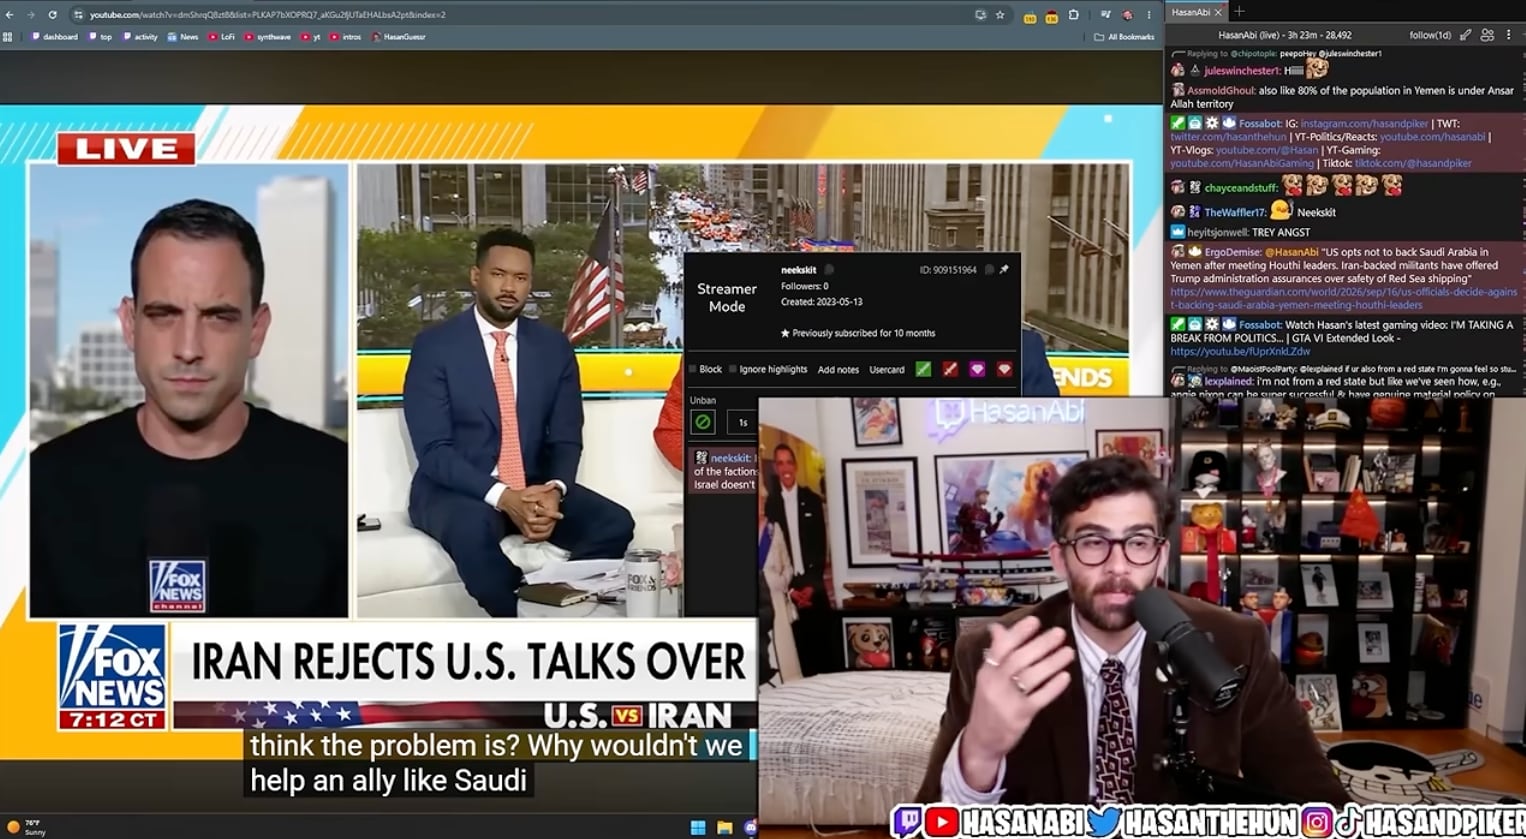
Task: Open the chat viewer list icon
Action: [x=1487, y=35]
